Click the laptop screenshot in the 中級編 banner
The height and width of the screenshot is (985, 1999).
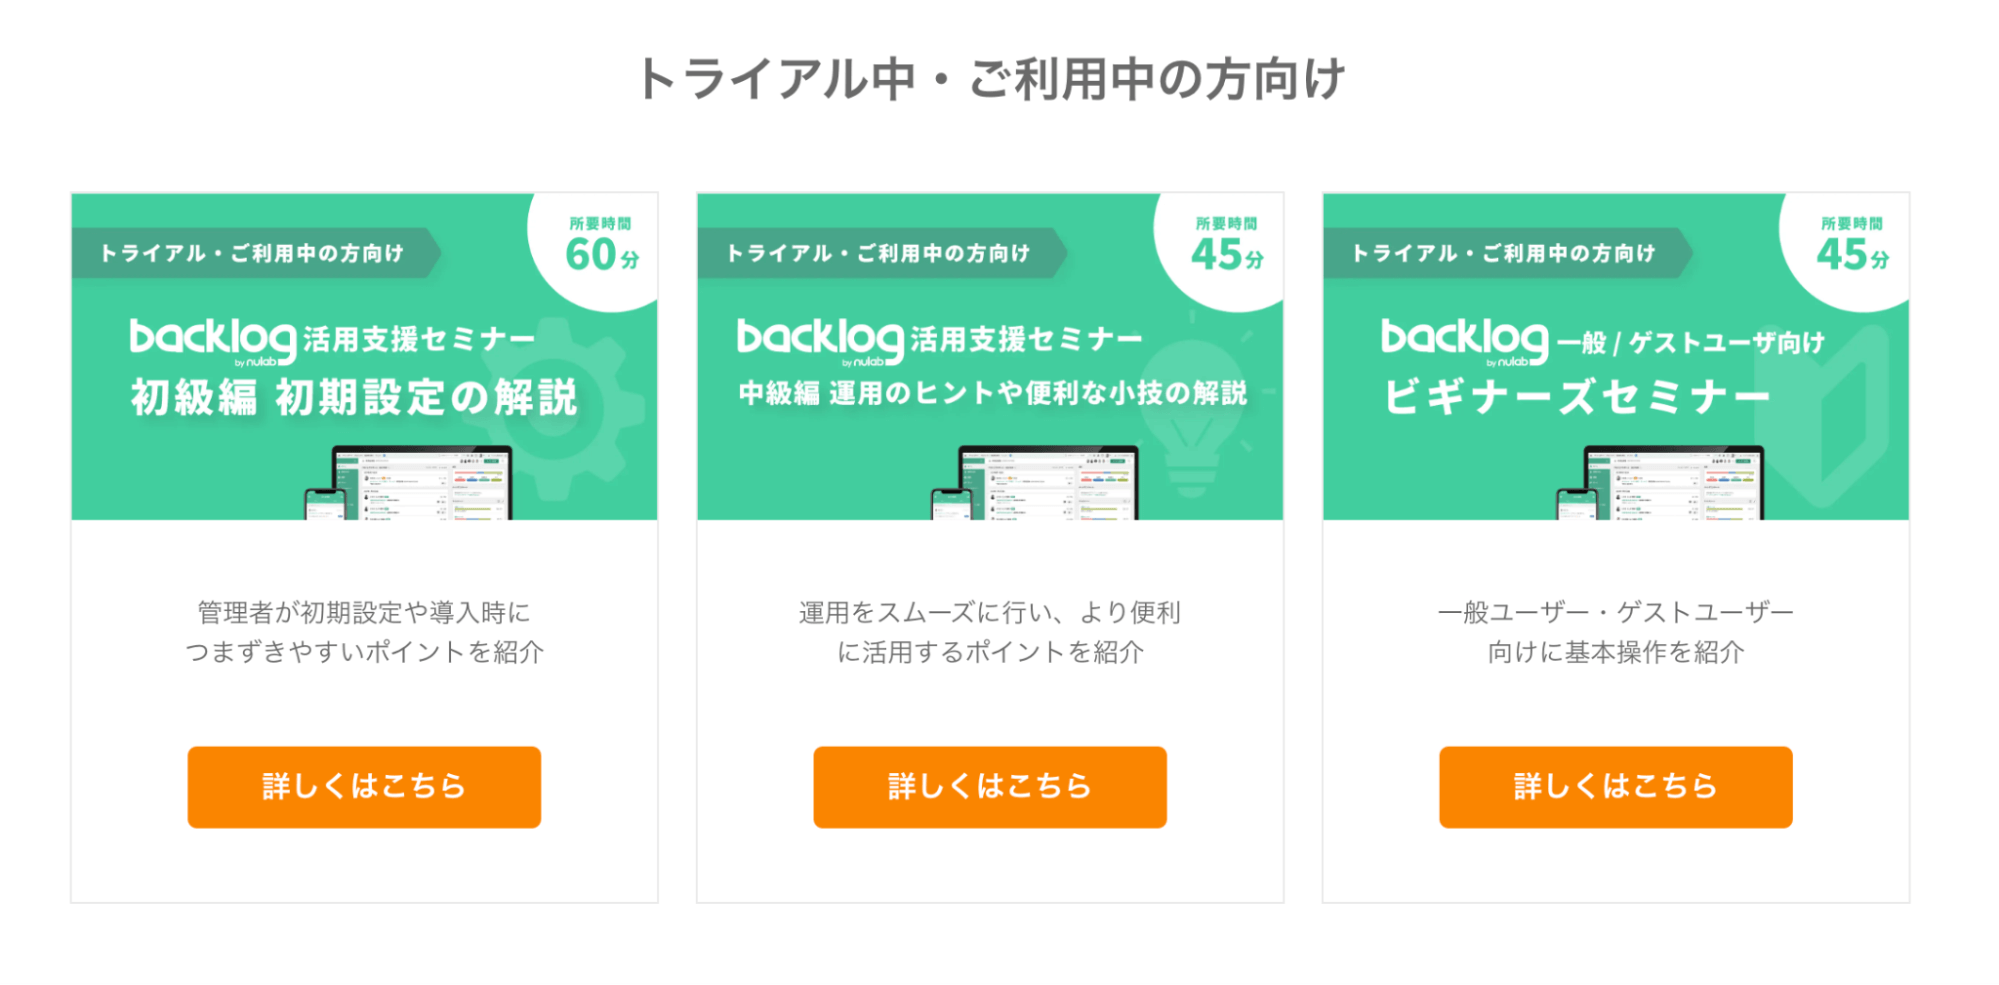(x=1048, y=484)
